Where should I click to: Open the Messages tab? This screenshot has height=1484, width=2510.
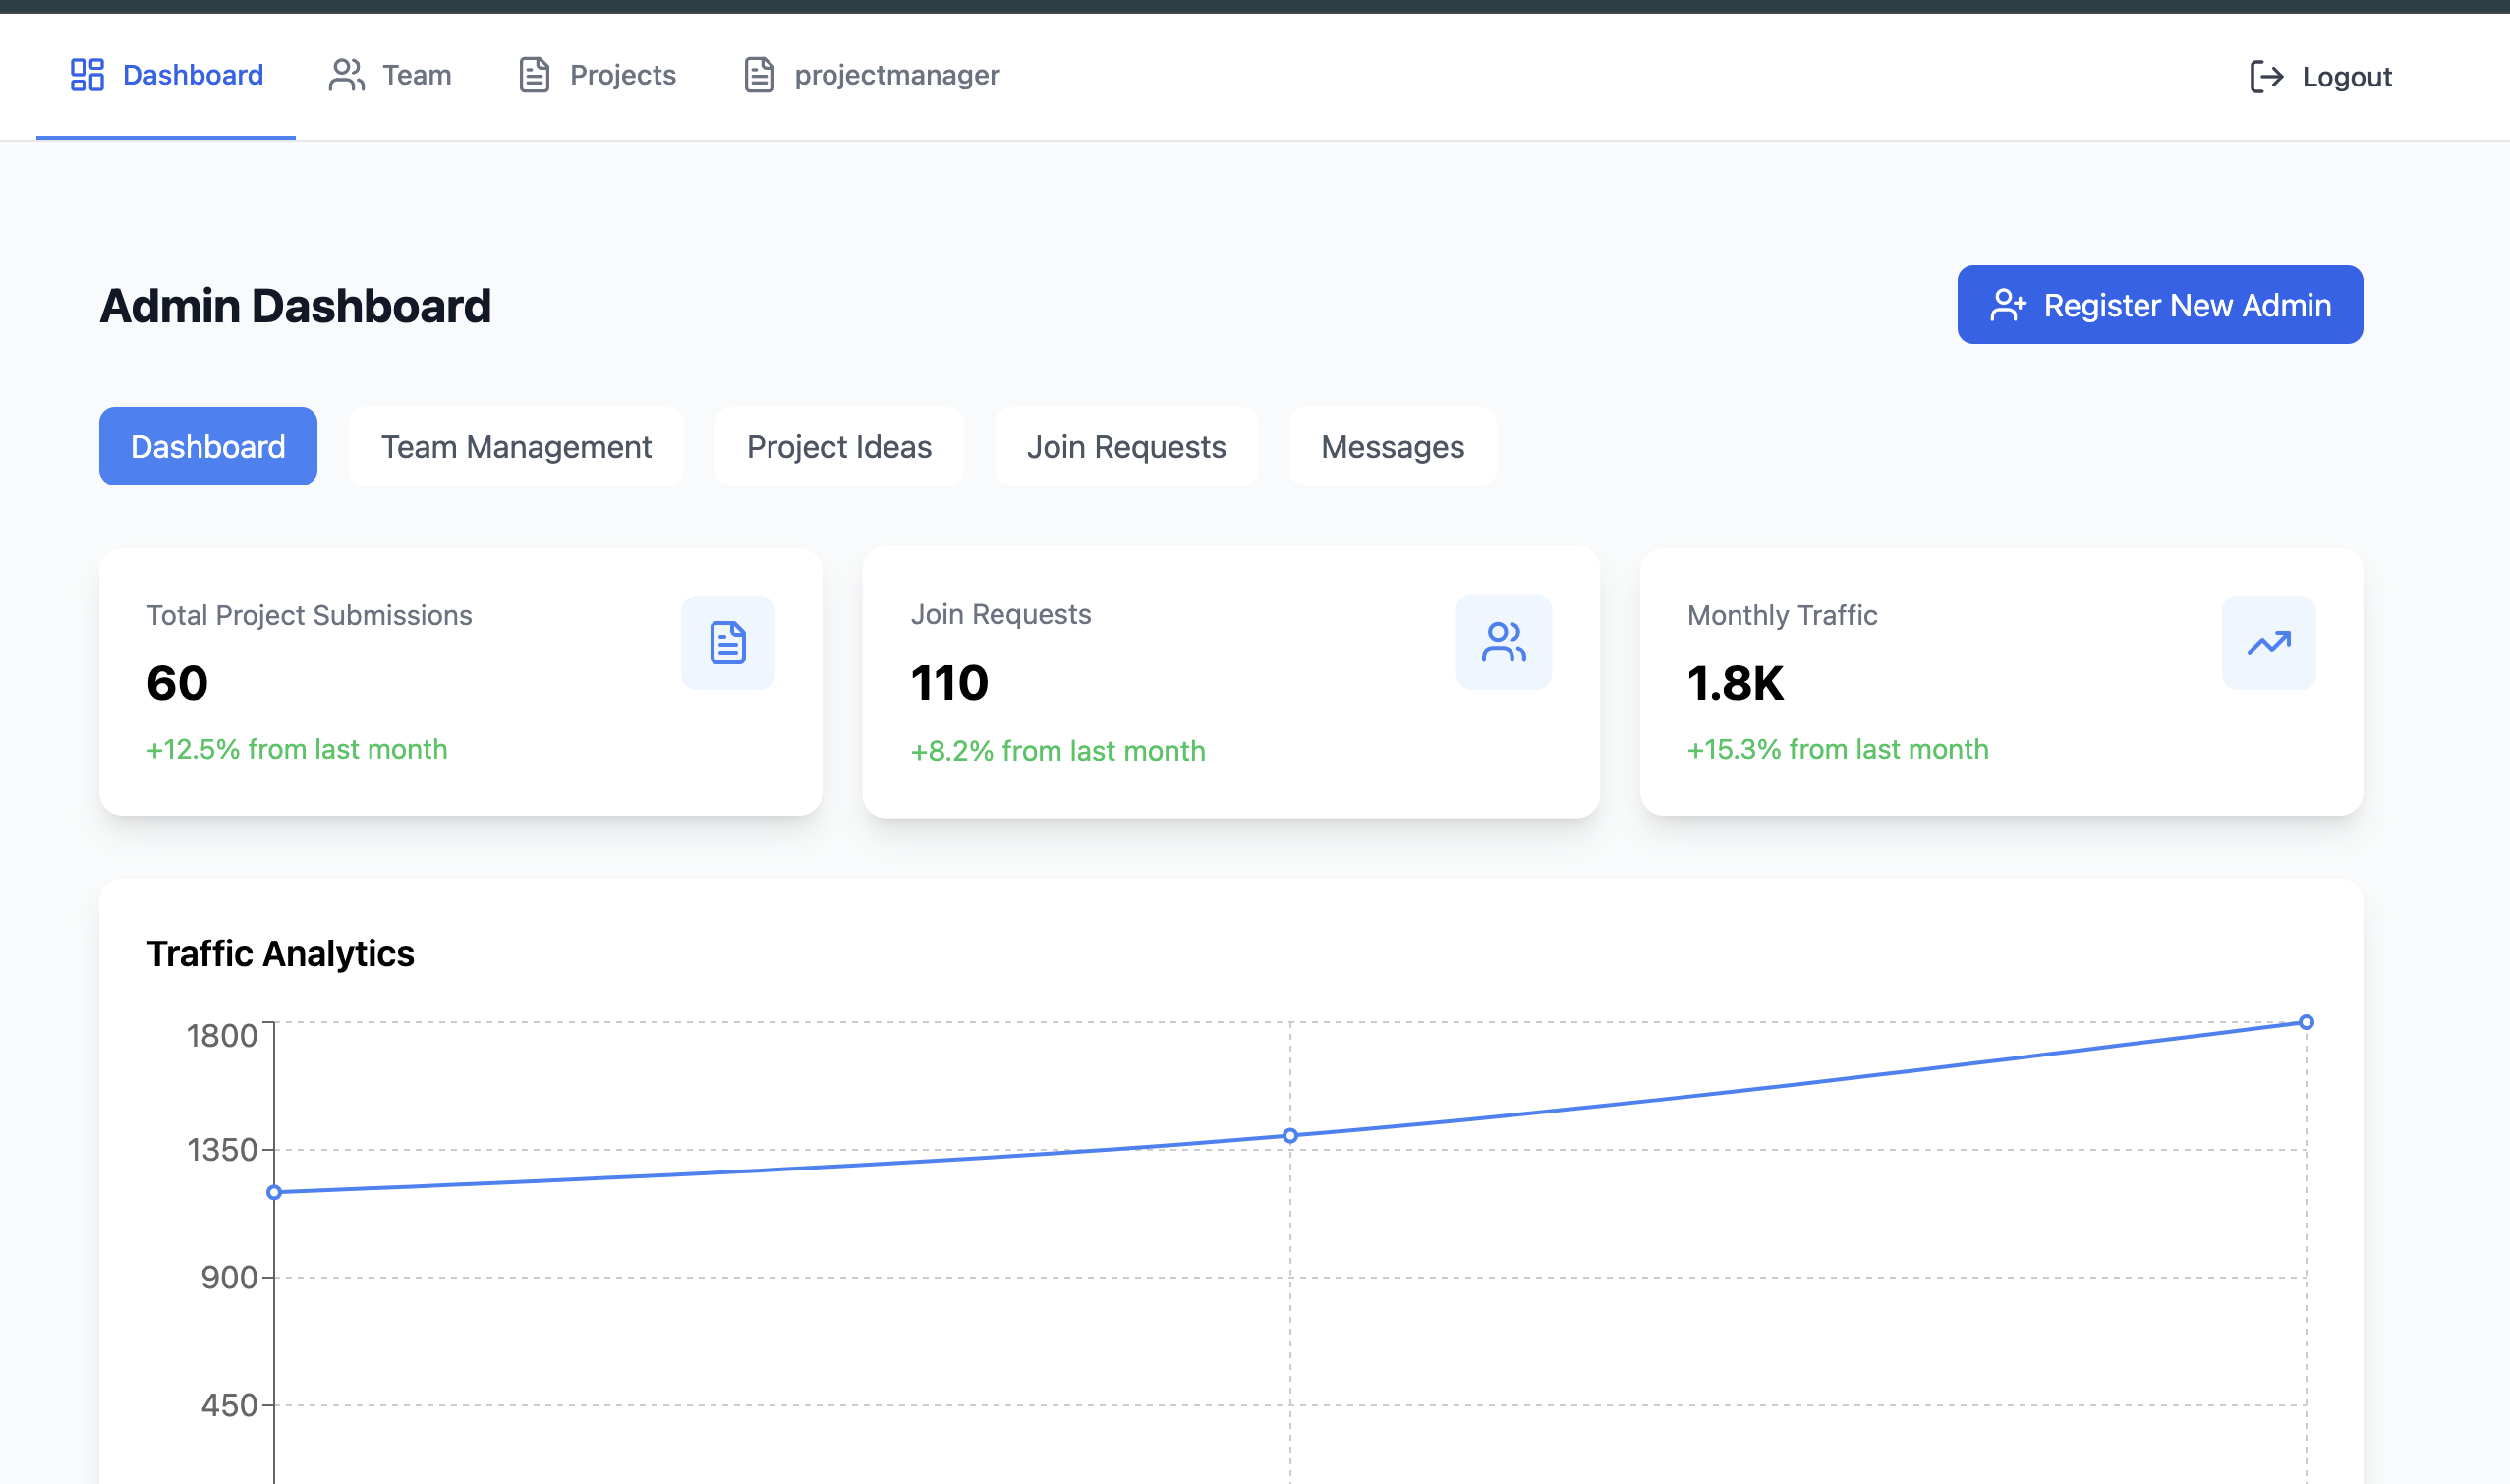tap(1392, 446)
